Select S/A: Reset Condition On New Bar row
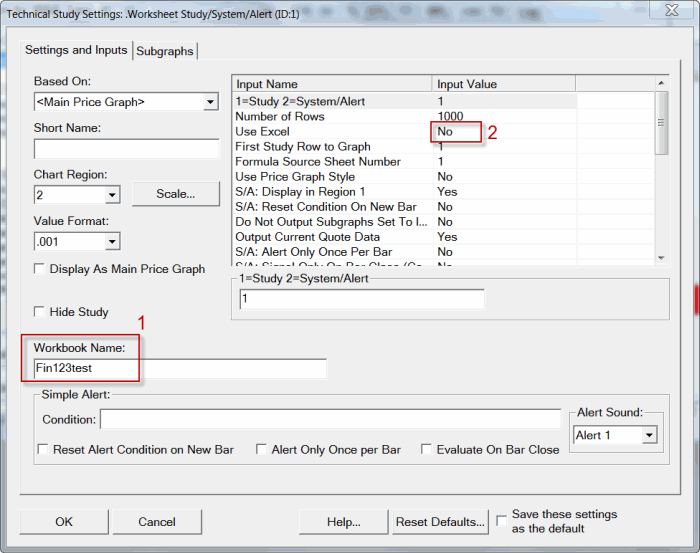Screen dimensions: 700x553 [x=404, y=207]
